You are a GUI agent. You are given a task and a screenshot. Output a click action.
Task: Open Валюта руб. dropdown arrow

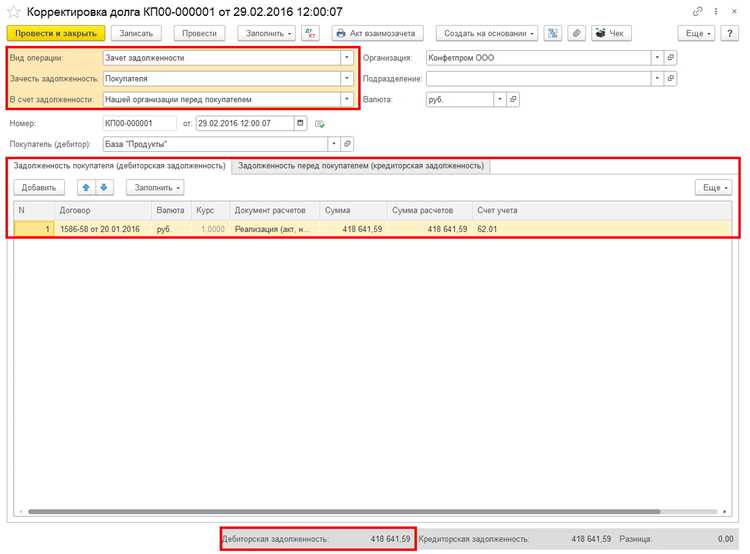[x=500, y=99]
